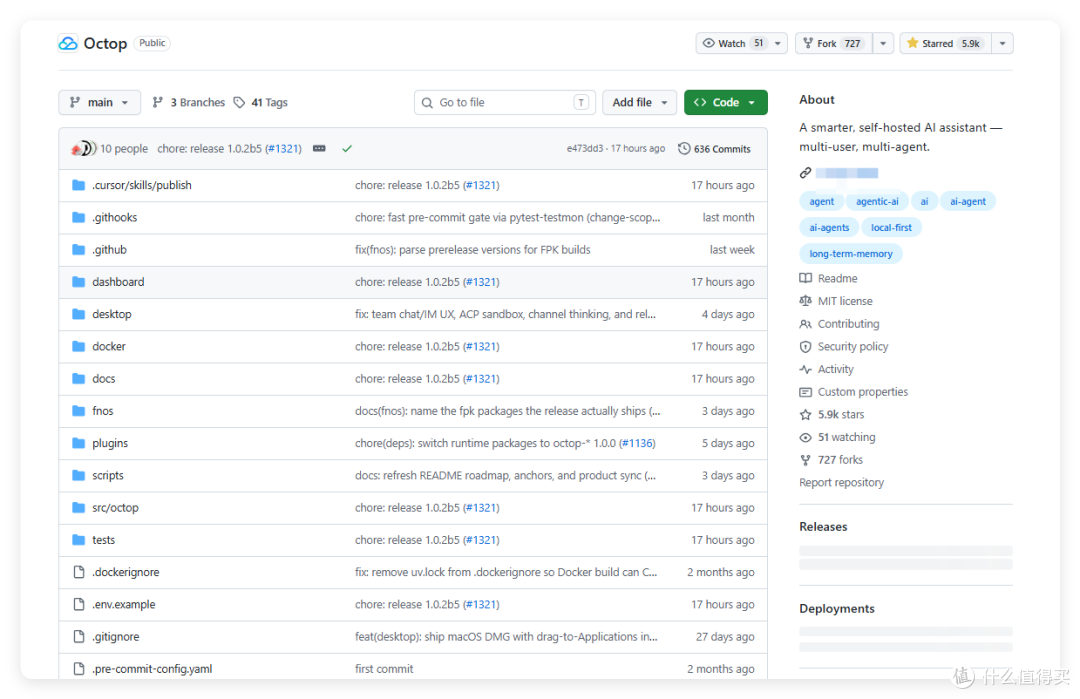Image resolution: width=1080 pixels, height=699 pixels.
Task: Click the folder icon beside docker
Action: (79, 346)
